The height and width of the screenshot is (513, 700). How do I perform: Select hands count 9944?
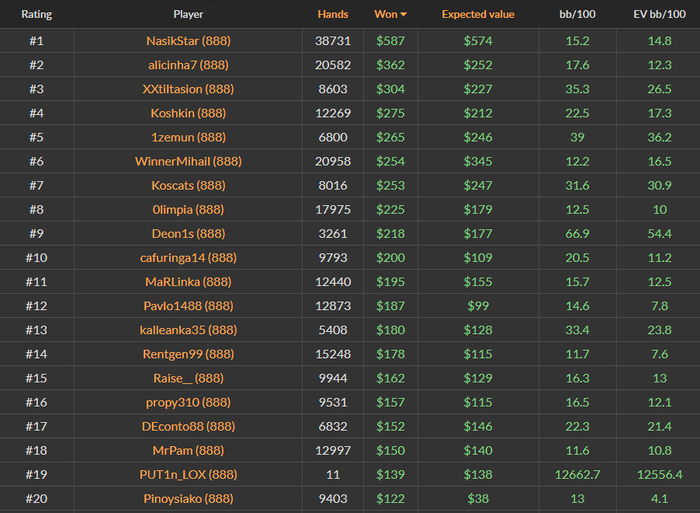[x=333, y=379]
